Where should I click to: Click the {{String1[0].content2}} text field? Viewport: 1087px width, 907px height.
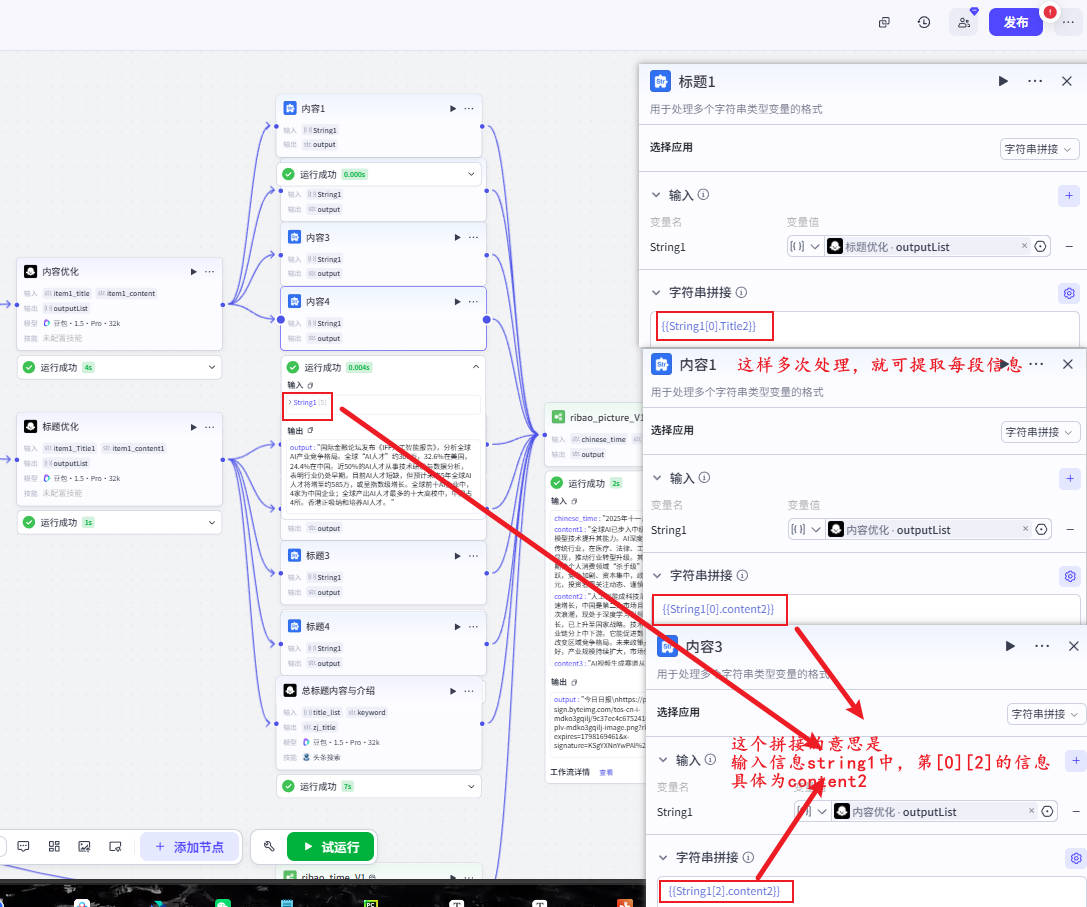(866, 610)
